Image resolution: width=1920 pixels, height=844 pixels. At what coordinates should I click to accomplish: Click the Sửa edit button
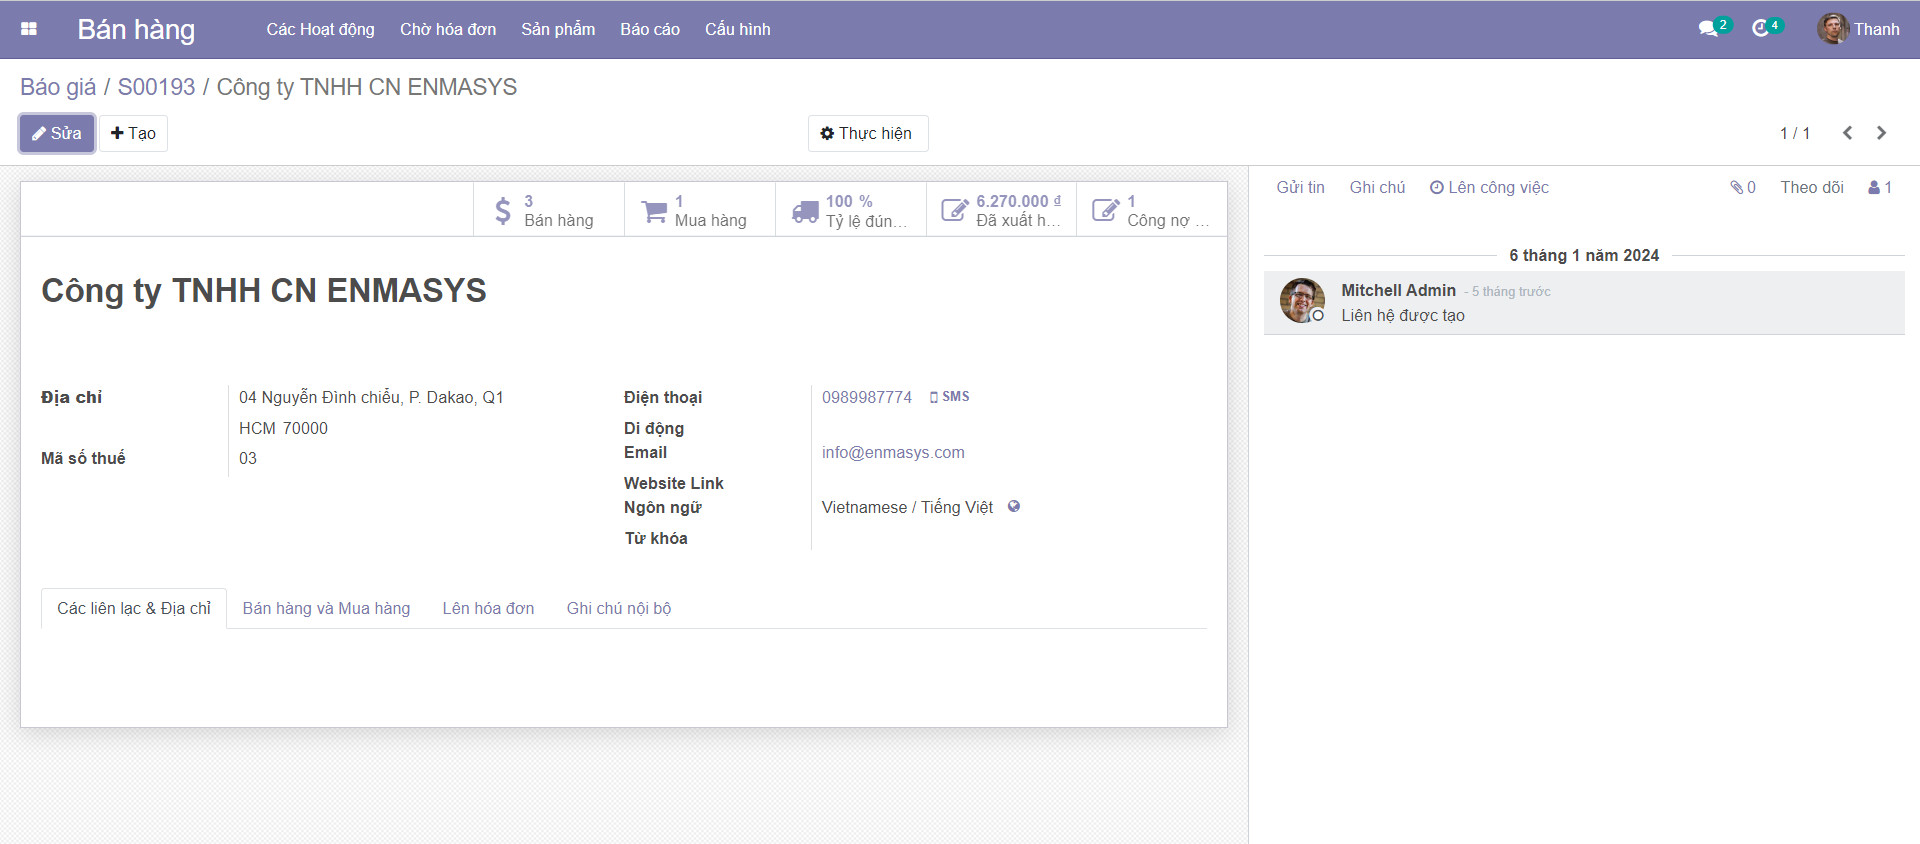click(57, 133)
